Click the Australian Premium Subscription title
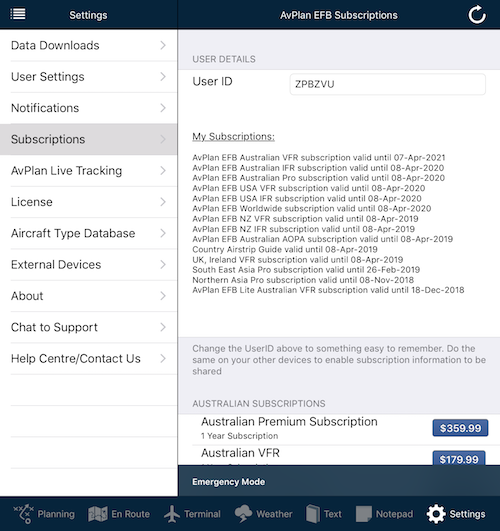 289,422
